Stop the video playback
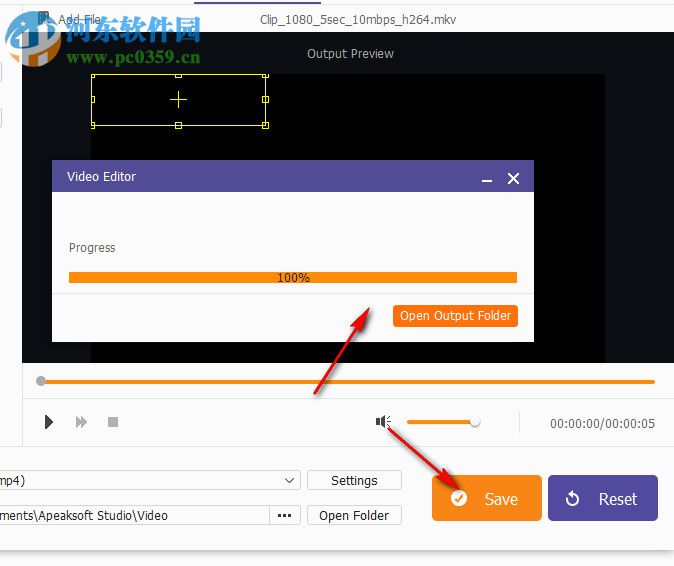Image resolution: width=674 pixels, height=566 pixels. [x=113, y=422]
